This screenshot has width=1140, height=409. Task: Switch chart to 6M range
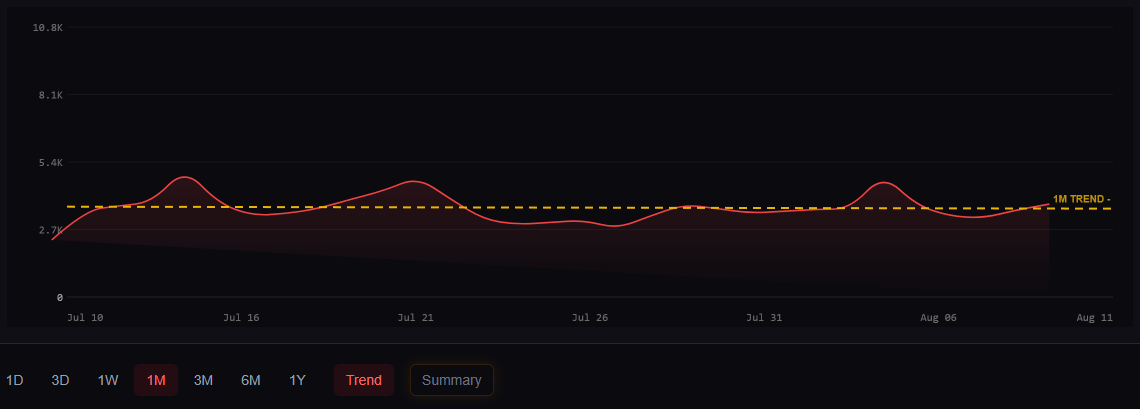click(x=251, y=380)
